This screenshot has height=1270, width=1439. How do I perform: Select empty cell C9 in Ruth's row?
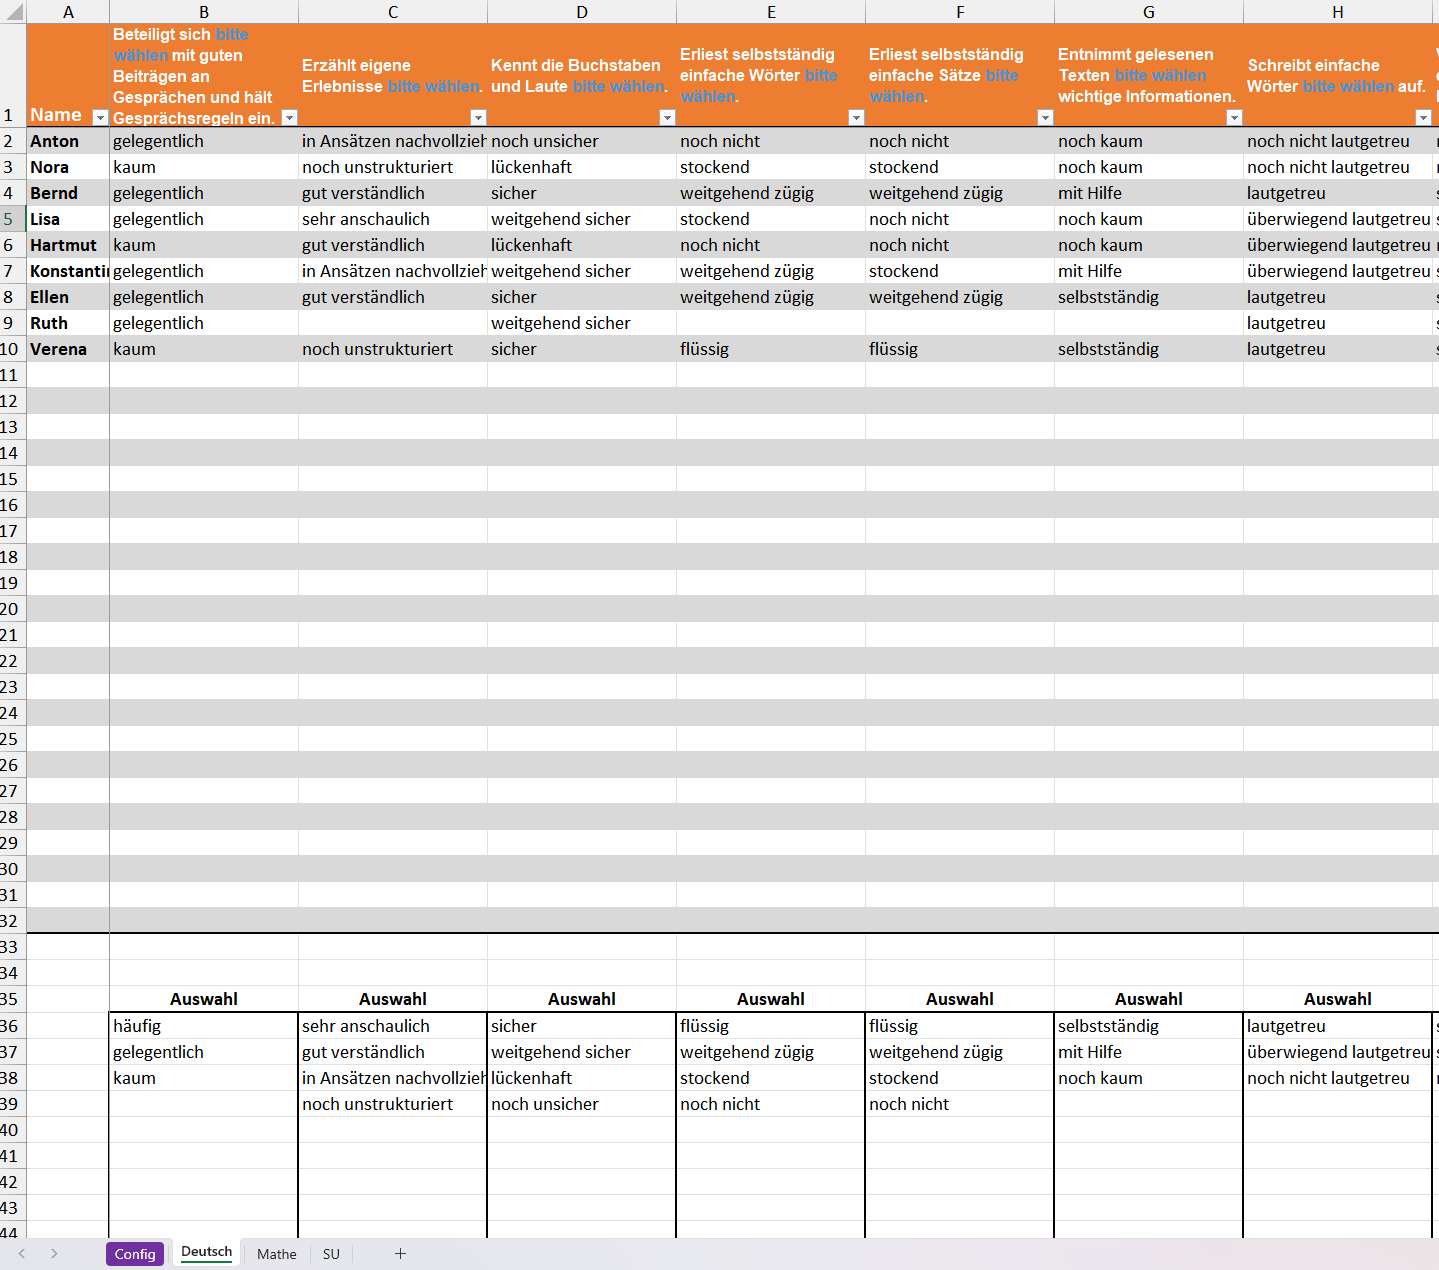(393, 323)
